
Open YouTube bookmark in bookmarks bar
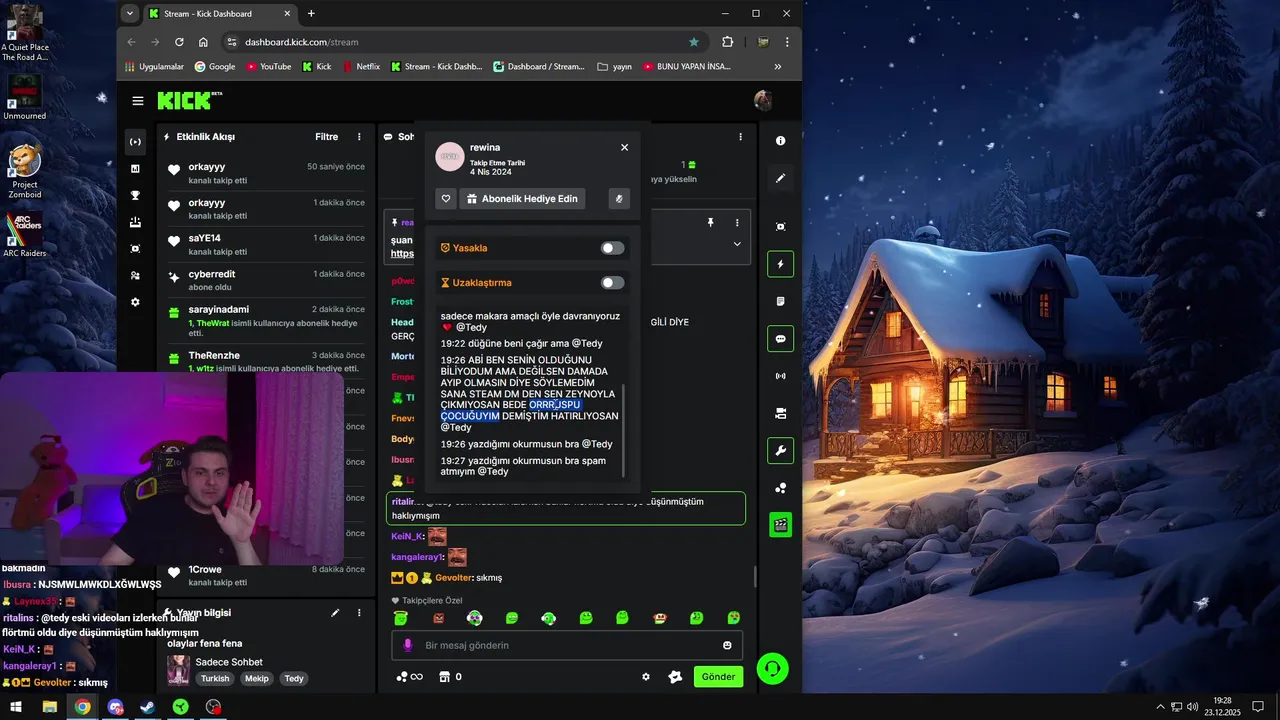[x=268, y=67]
